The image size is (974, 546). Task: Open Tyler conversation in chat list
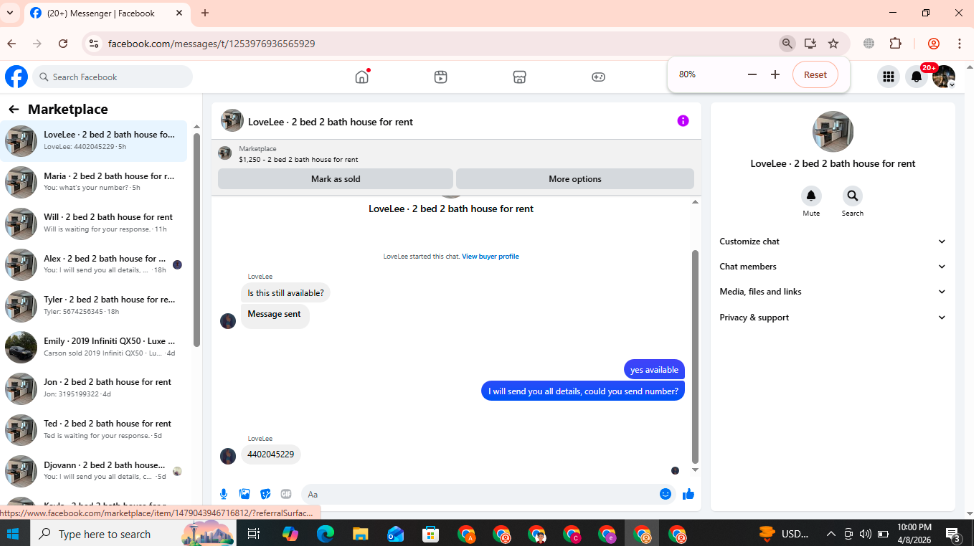click(x=94, y=306)
